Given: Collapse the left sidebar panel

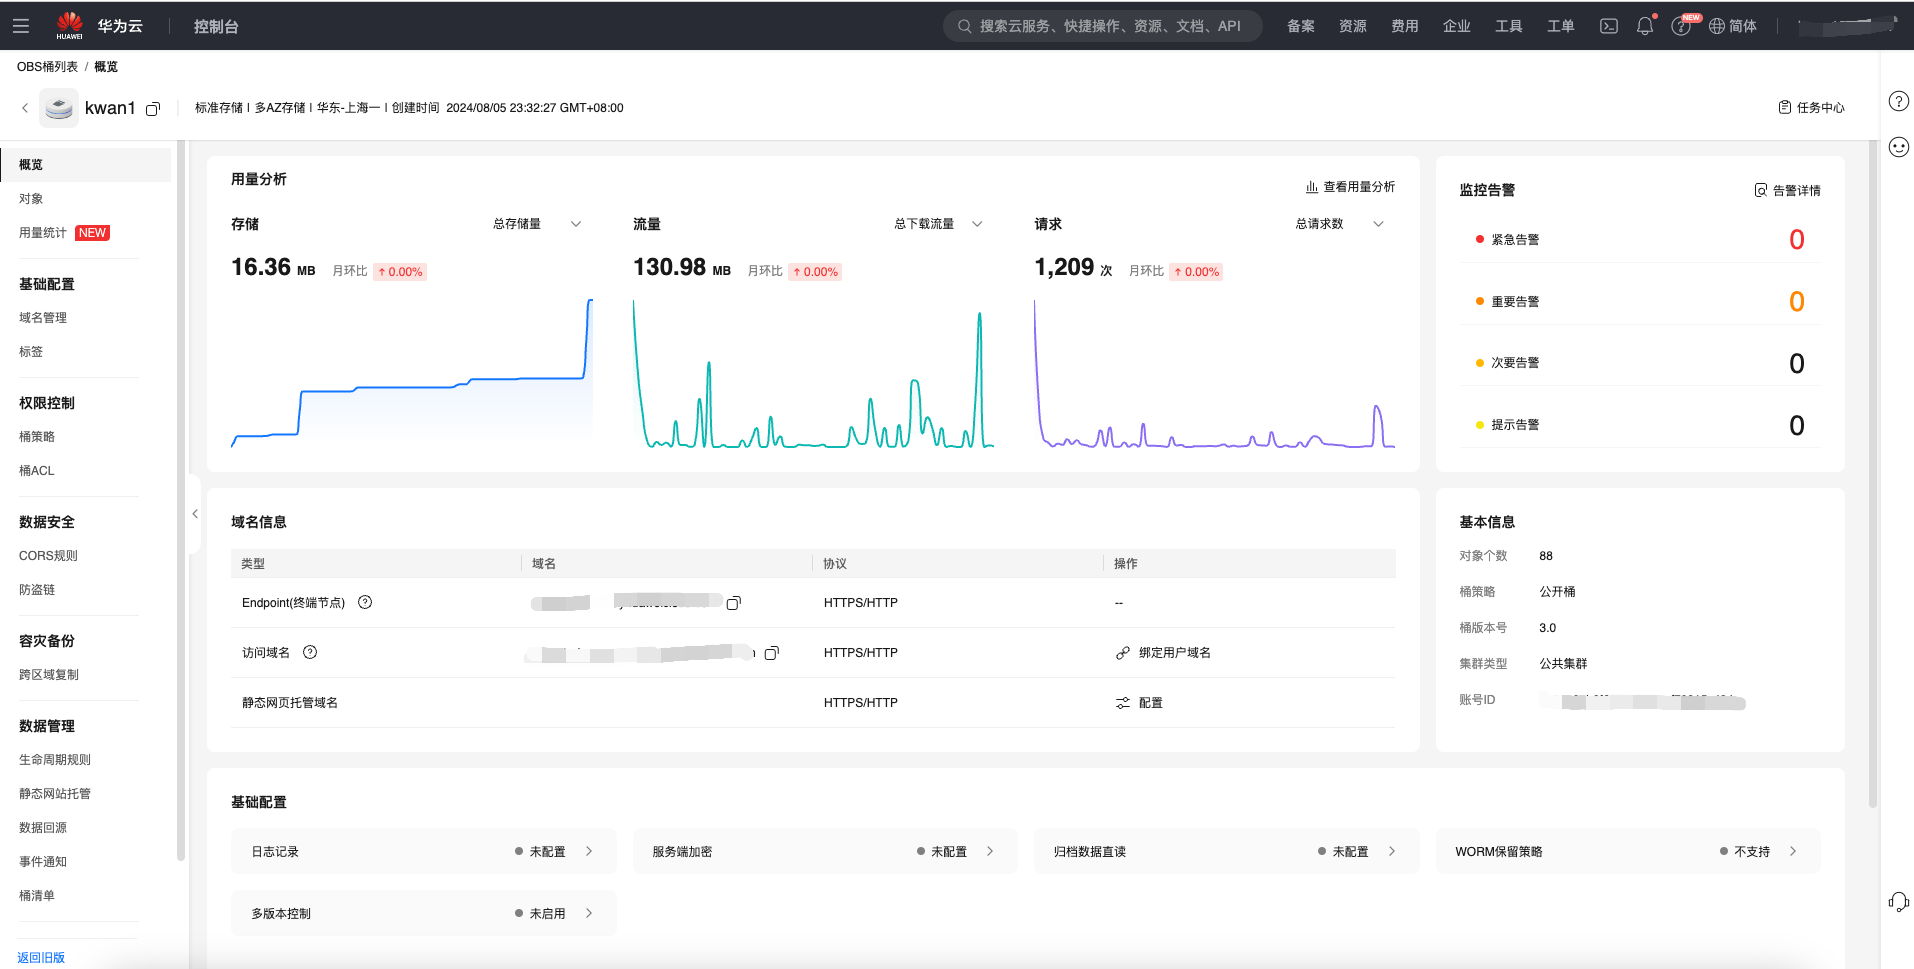Looking at the screenshot, I should tap(195, 514).
